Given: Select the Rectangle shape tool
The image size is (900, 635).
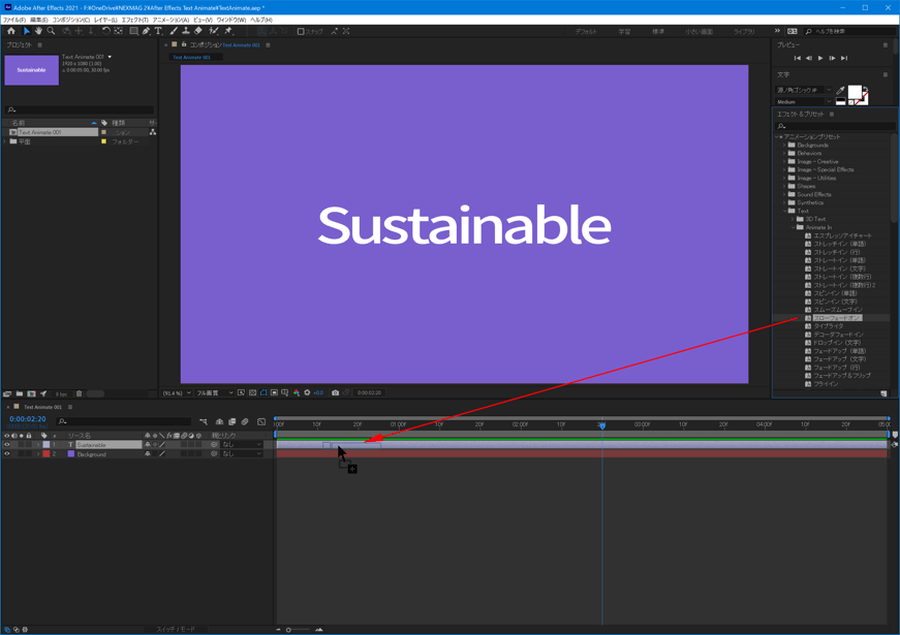Looking at the screenshot, I should click(x=133, y=31).
